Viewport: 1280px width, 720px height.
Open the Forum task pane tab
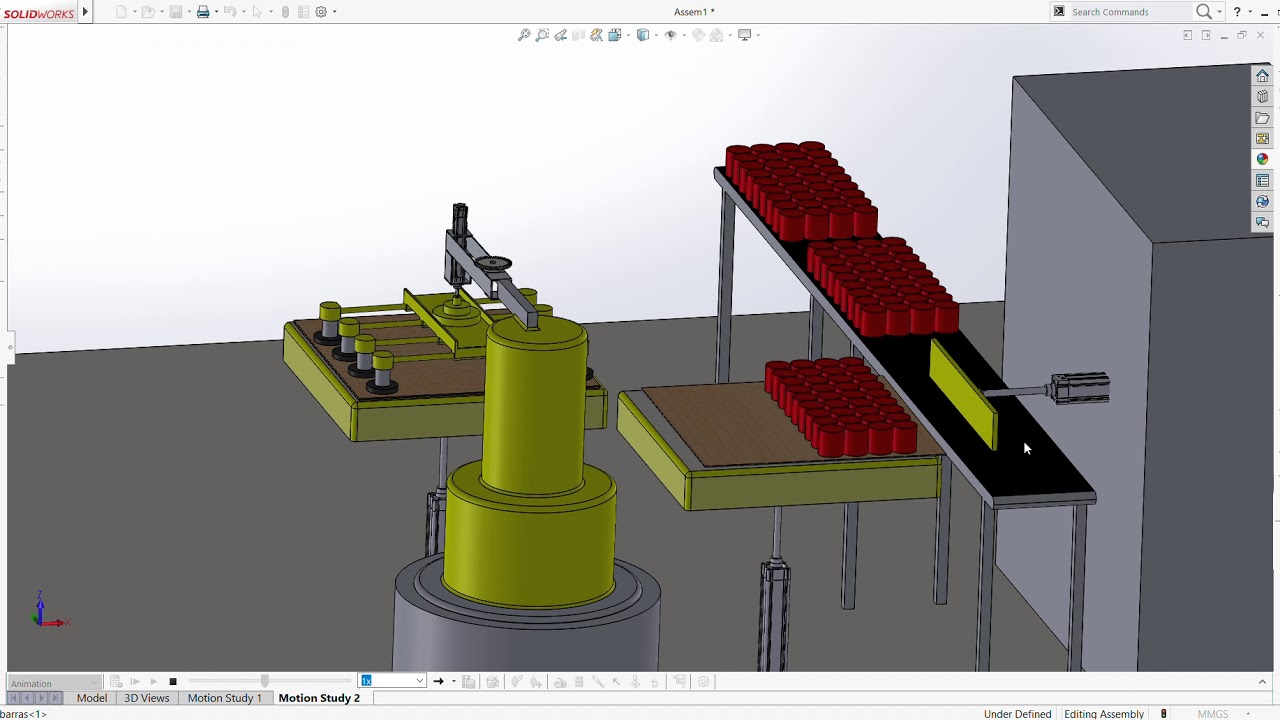click(1262, 222)
